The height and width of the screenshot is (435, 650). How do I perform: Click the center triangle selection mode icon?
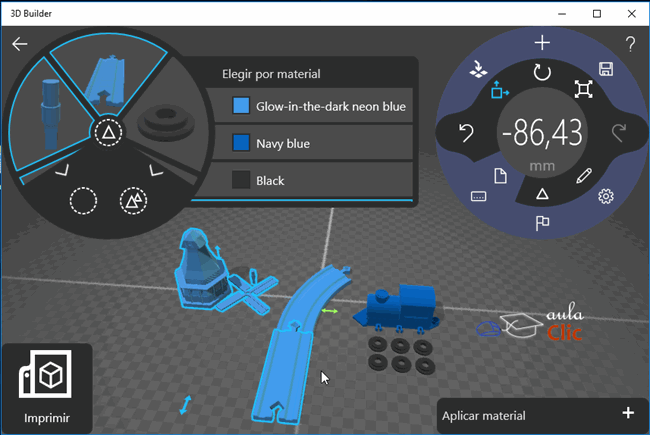pos(108,133)
